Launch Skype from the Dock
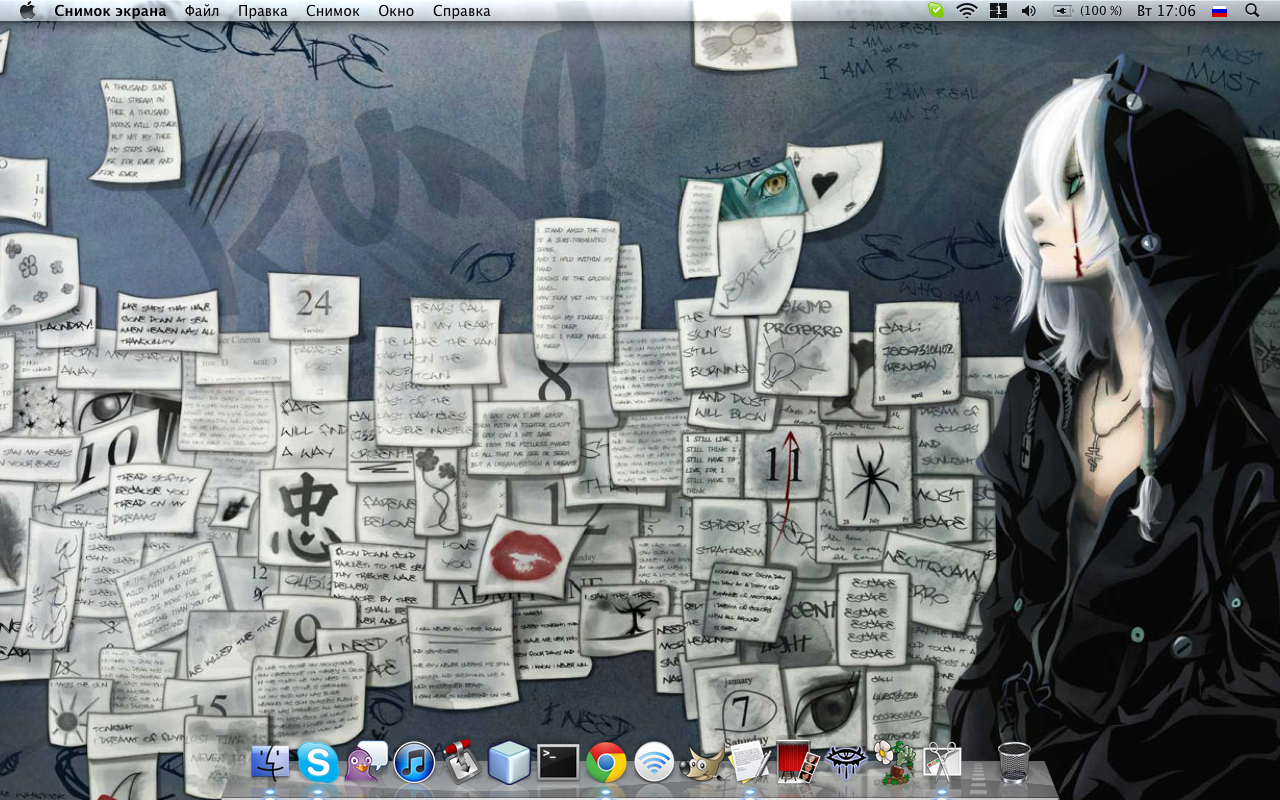1280x800 pixels. (x=318, y=764)
